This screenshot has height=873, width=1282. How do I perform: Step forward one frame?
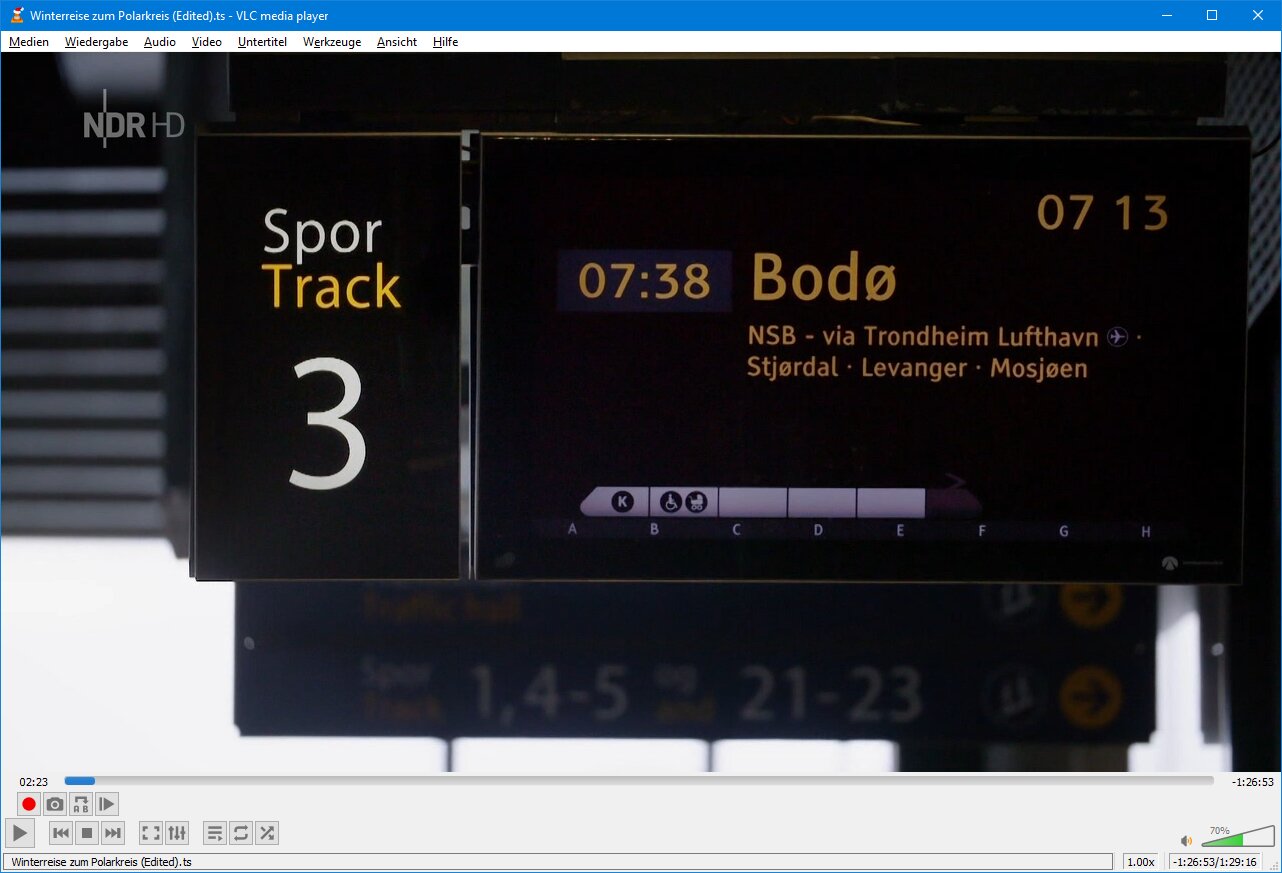[107, 804]
